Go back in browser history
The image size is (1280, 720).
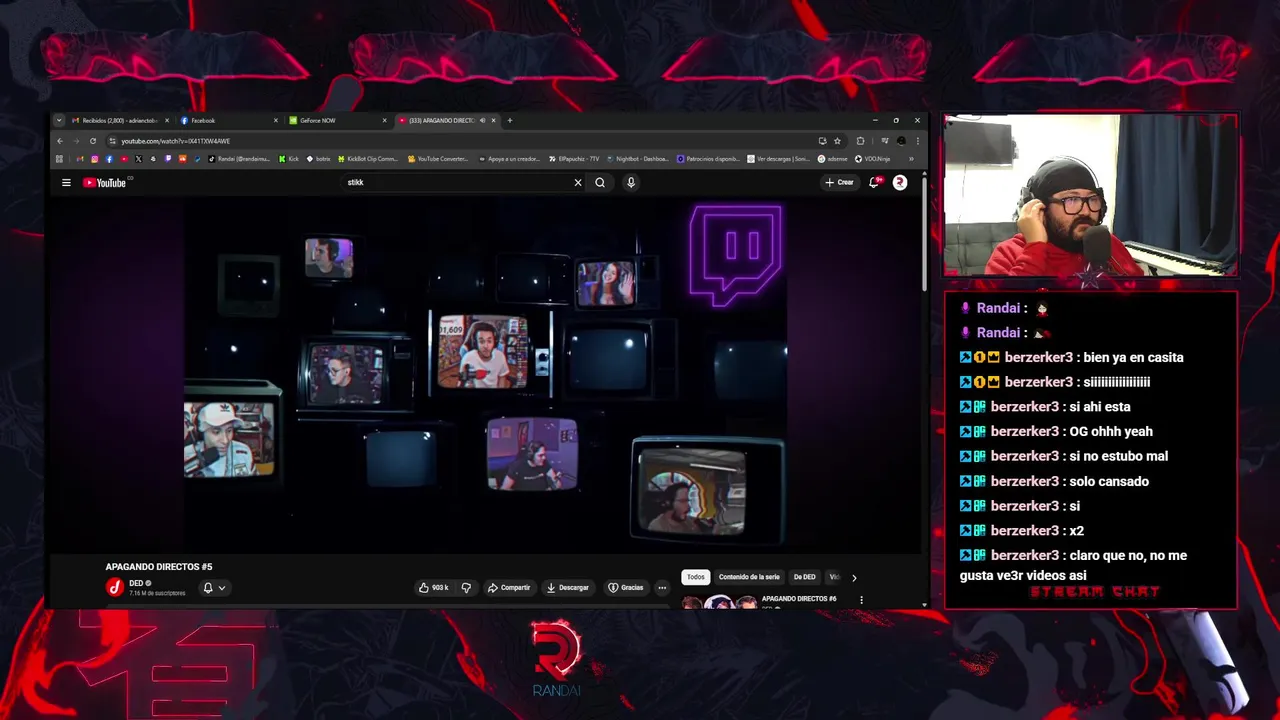(x=59, y=141)
